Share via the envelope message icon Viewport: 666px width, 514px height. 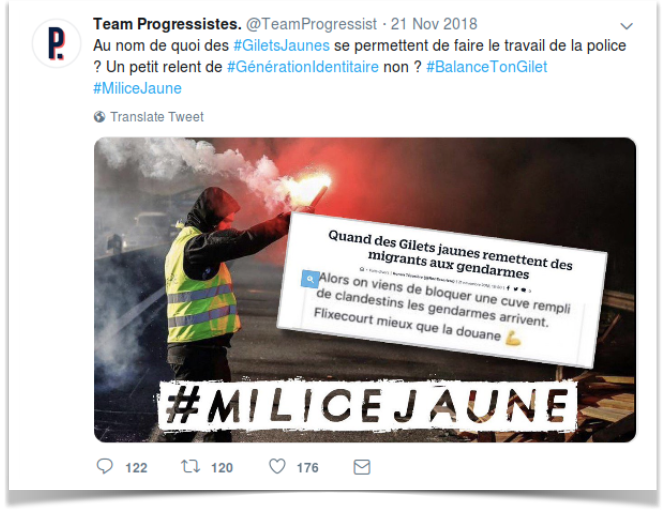(362, 467)
